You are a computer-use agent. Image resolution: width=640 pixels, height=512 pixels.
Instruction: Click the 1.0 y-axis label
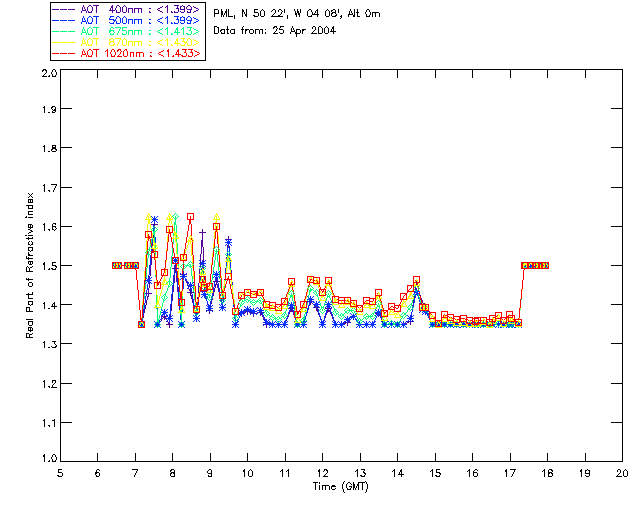[x=49, y=458]
